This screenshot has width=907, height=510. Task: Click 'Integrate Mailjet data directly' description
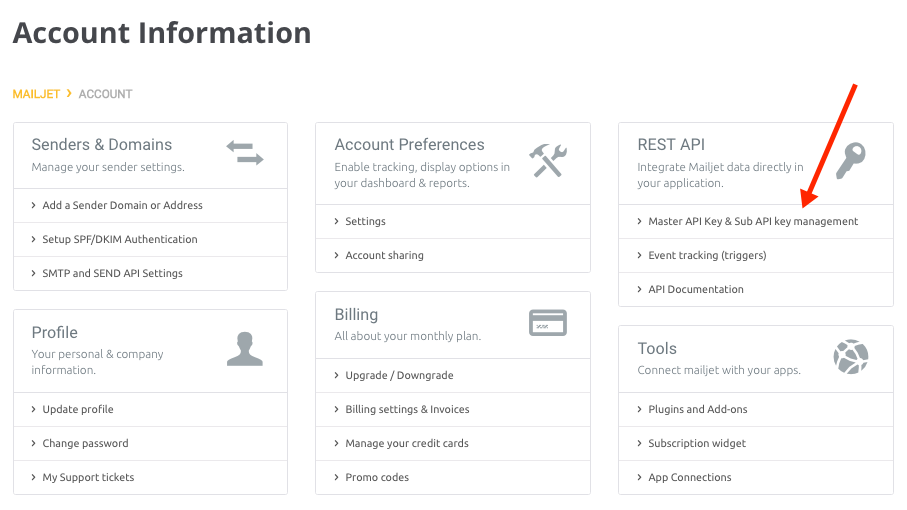pos(720,175)
